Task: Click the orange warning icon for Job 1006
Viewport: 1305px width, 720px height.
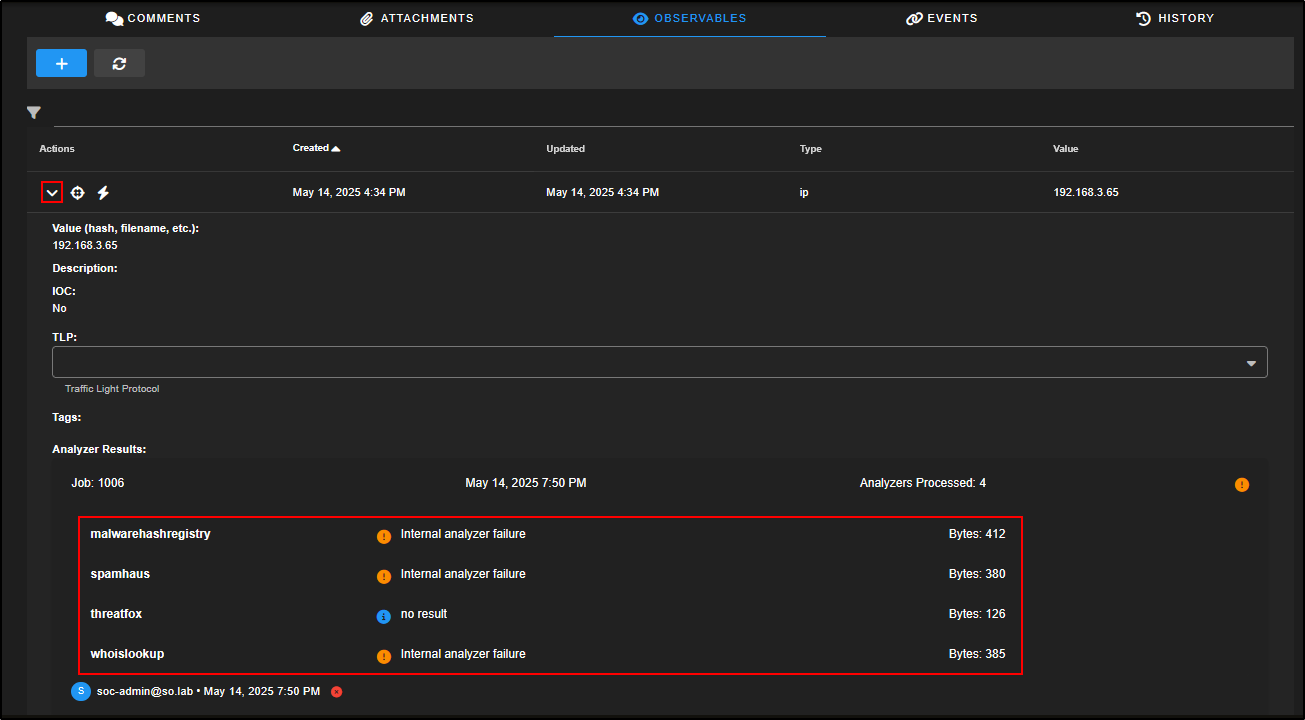Action: click(x=1241, y=484)
